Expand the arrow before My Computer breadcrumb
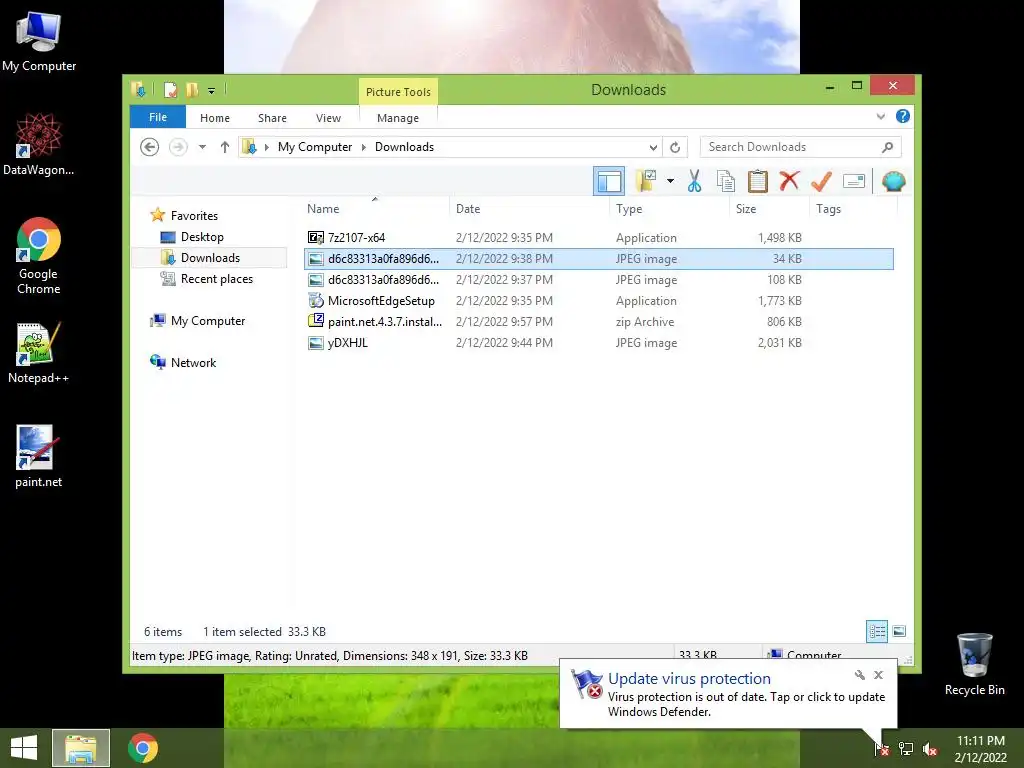1024x768 pixels. (x=266, y=148)
